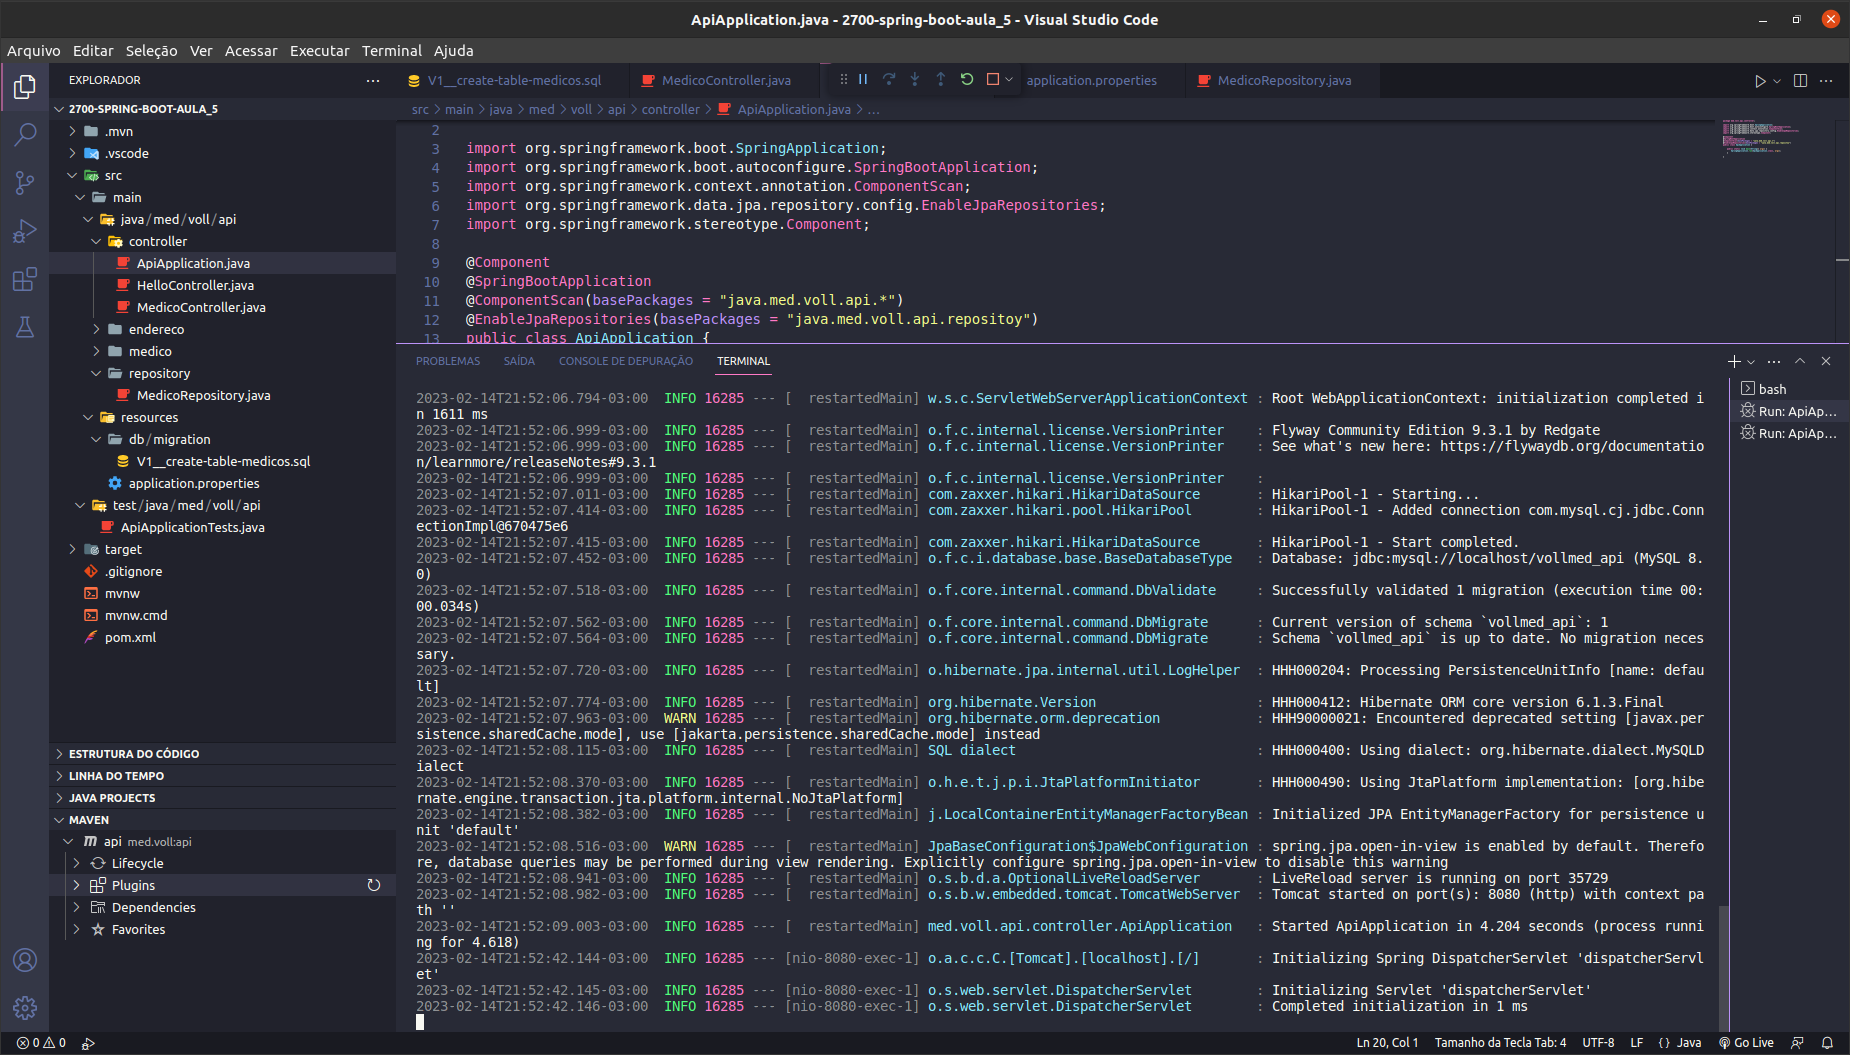The width and height of the screenshot is (1850, 1055).
Task: Change LF end of line sequence
Action: [1637, 1042]
